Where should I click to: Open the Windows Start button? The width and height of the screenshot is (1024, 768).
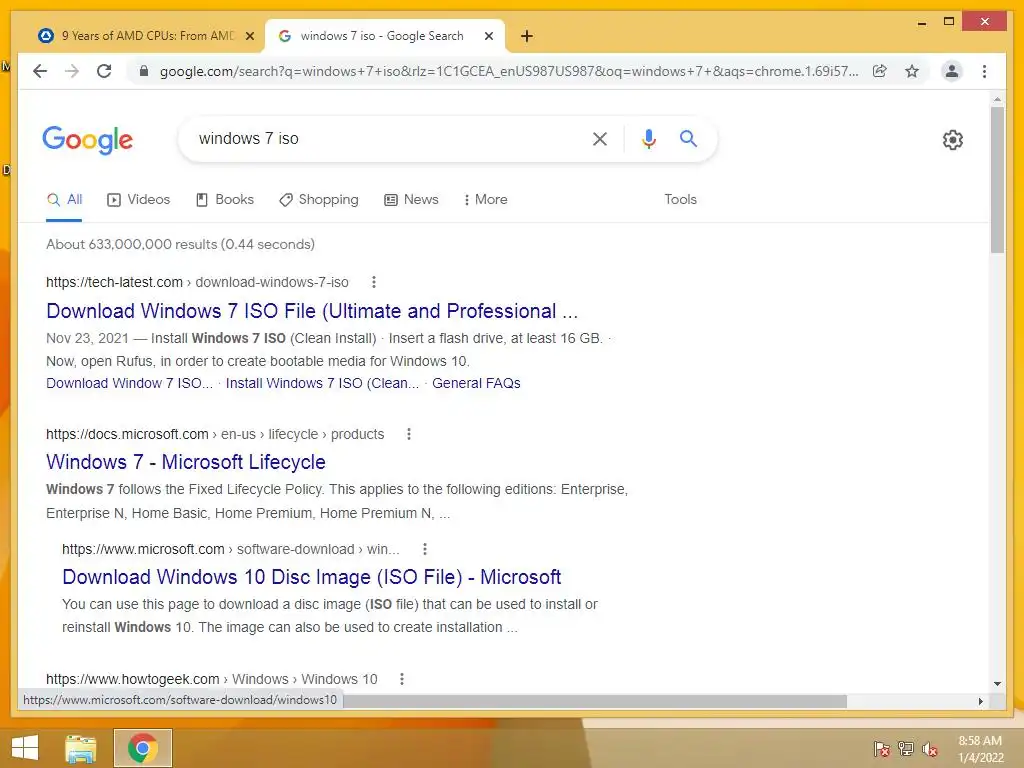tap(25, 748)
